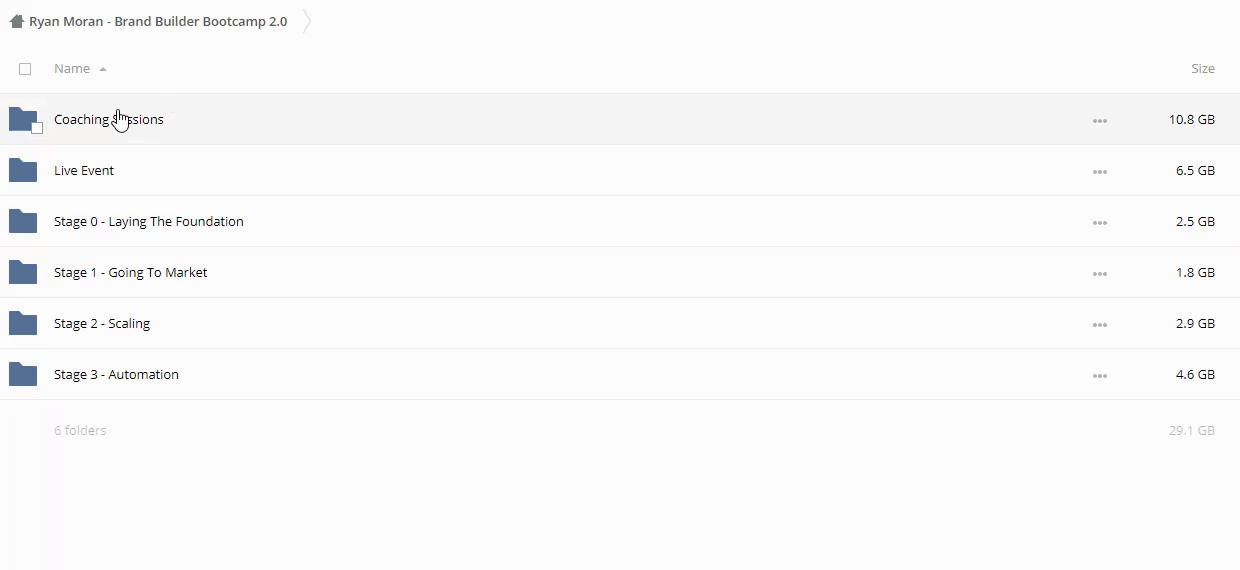Image resolution: width=1240 pixels, height=570 pixels.
Task: Open the Live Event folder name
Action: pos(84,171)
